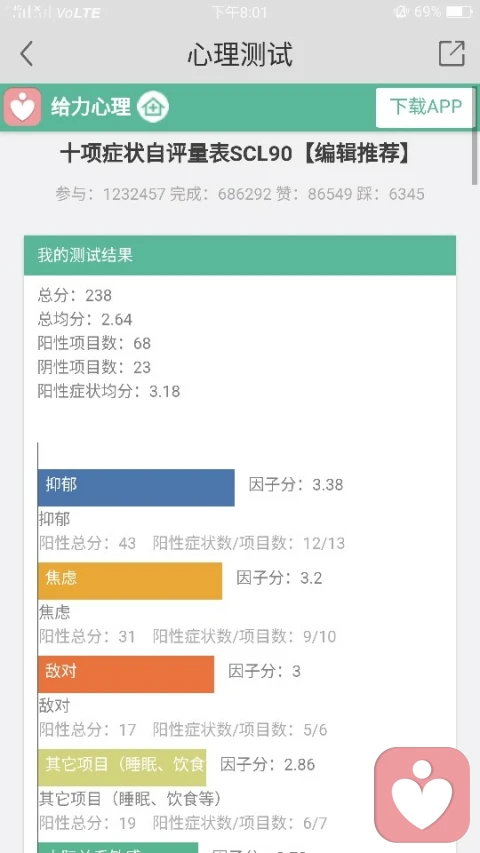Tap the back arrow icon

click(x=27, y=54)
